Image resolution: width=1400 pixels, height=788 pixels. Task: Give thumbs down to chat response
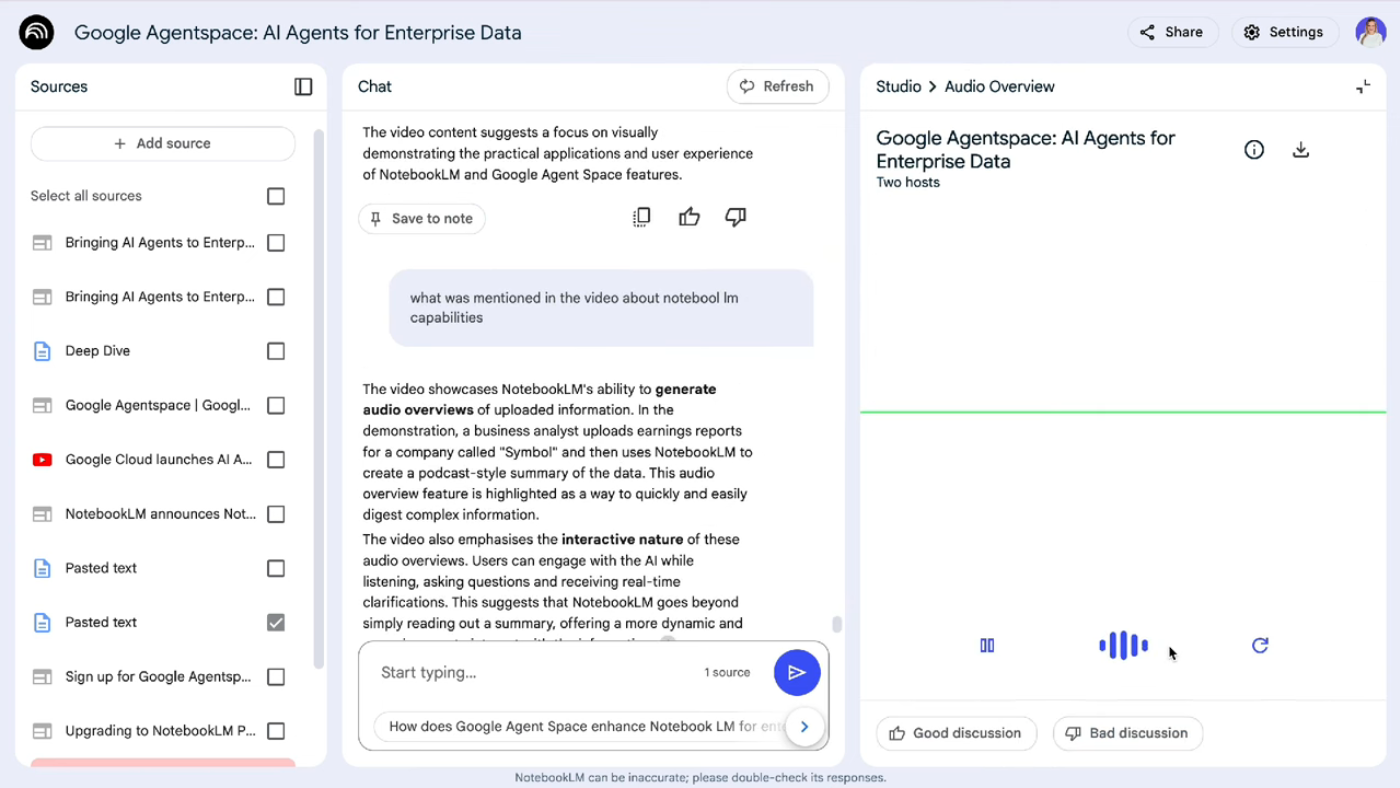point(736,217)
